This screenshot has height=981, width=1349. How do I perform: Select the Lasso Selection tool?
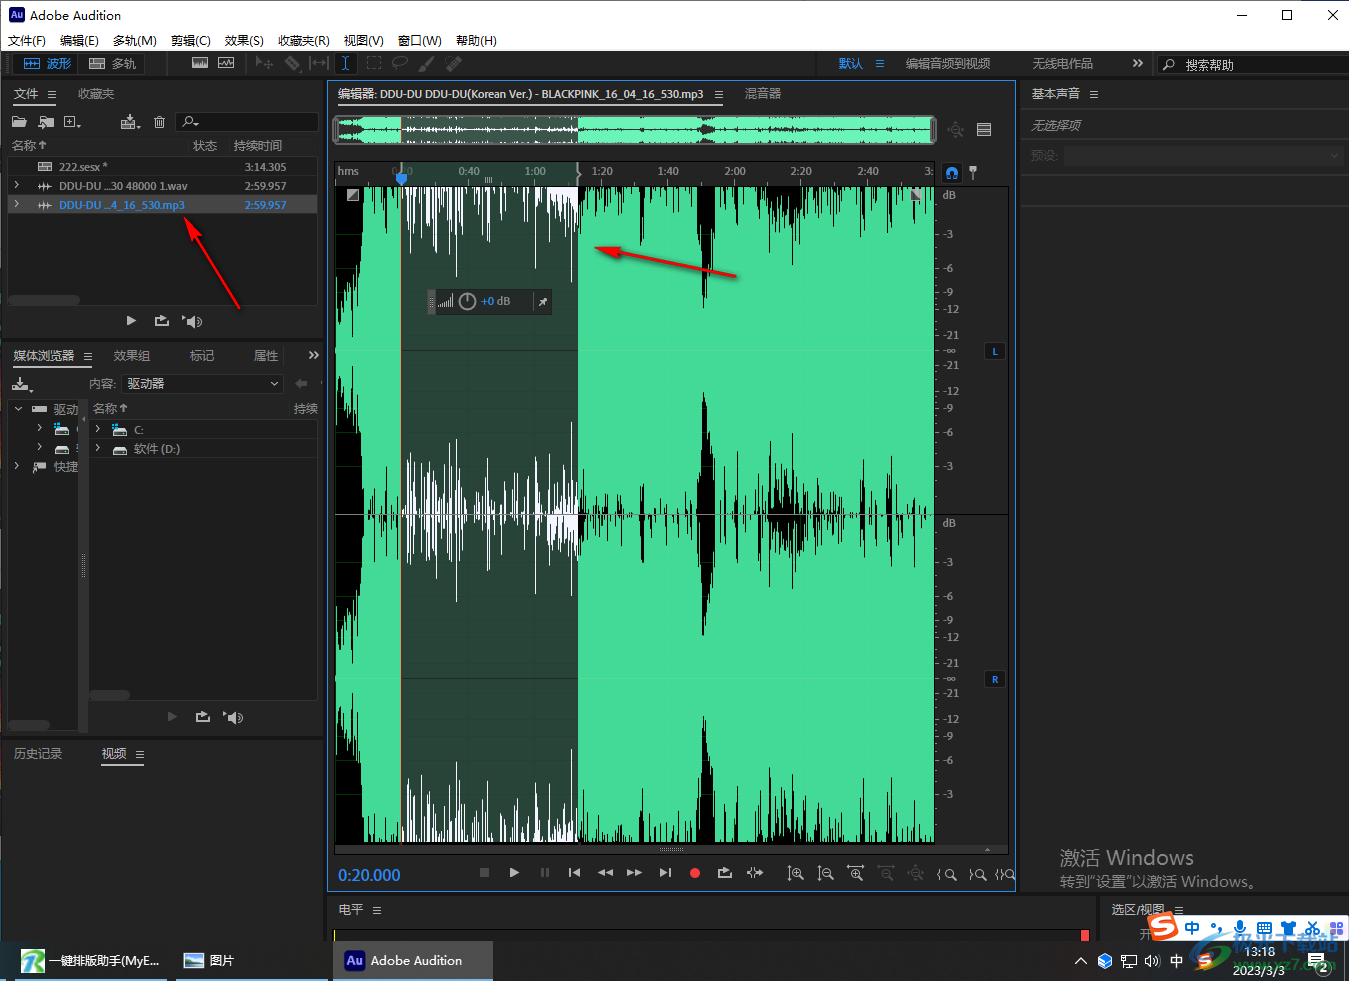click(x=400, y=63)
